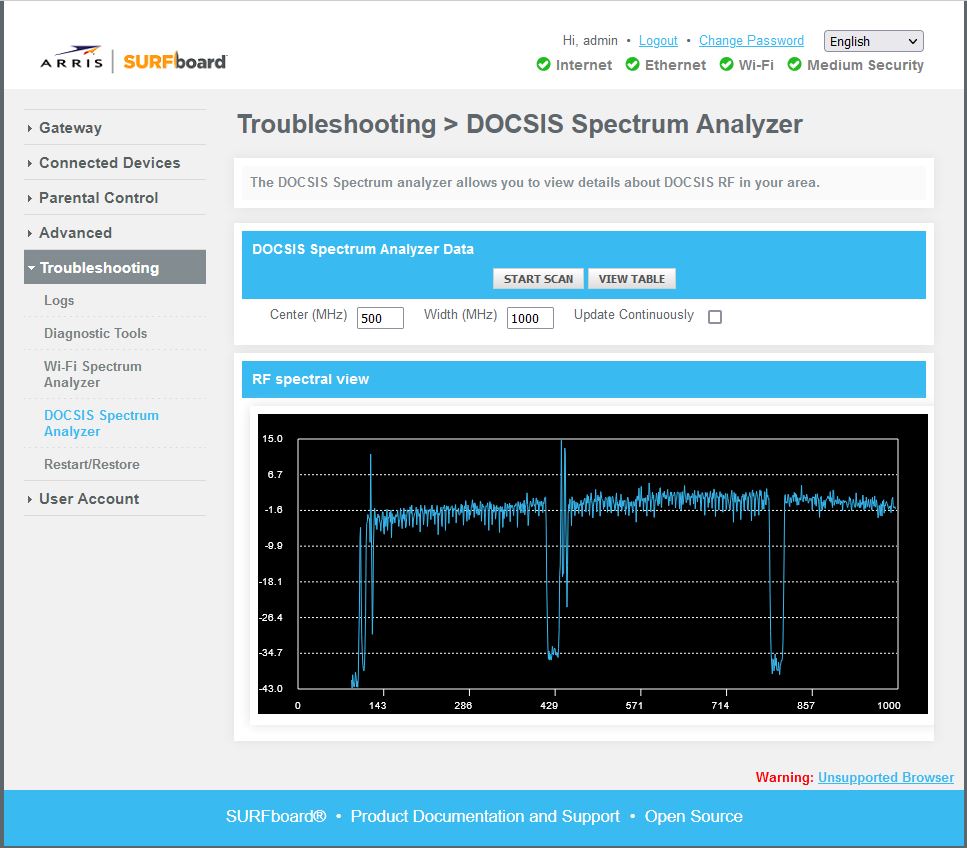
Task: Open Diagnostic Tools page
Action: [x=96, y=333]
